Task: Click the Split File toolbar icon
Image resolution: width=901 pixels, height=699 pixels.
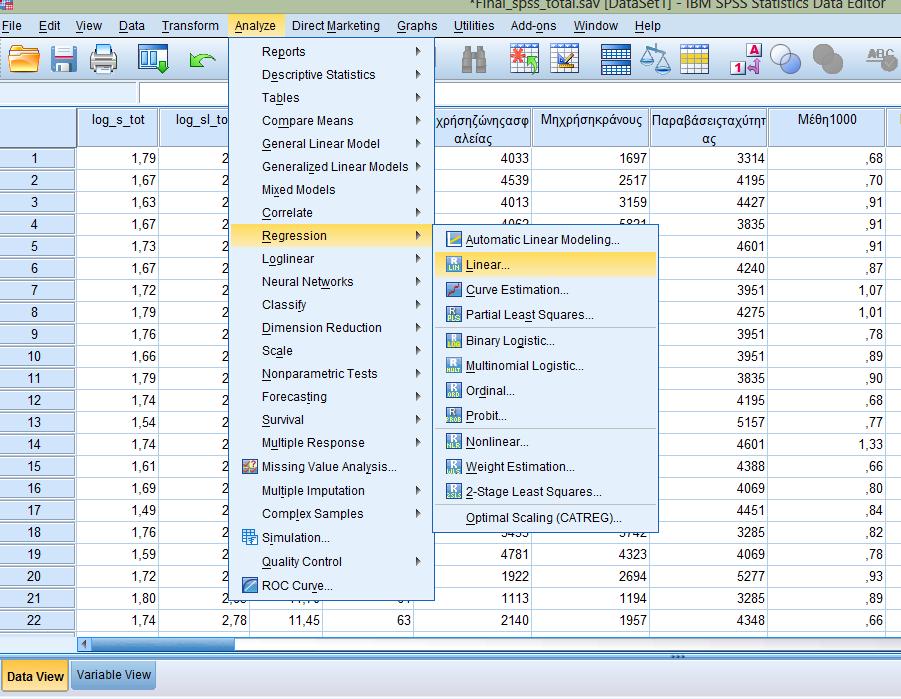Action: (615, 60)
